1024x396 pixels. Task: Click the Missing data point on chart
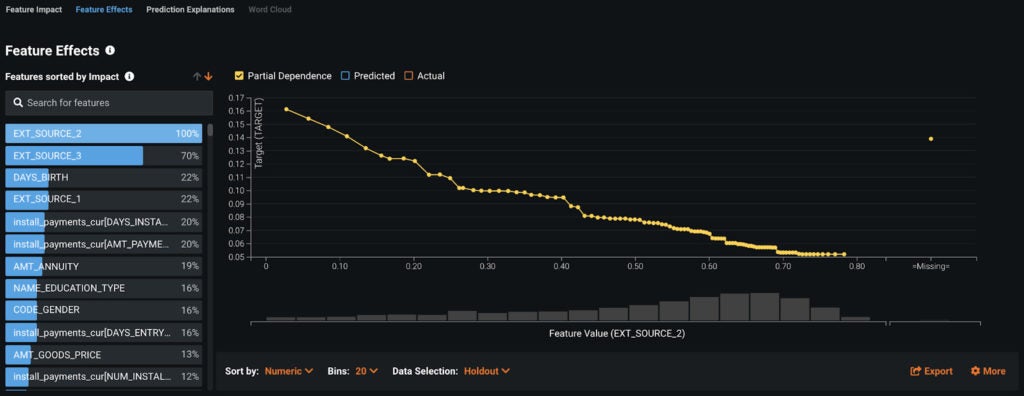931,139
